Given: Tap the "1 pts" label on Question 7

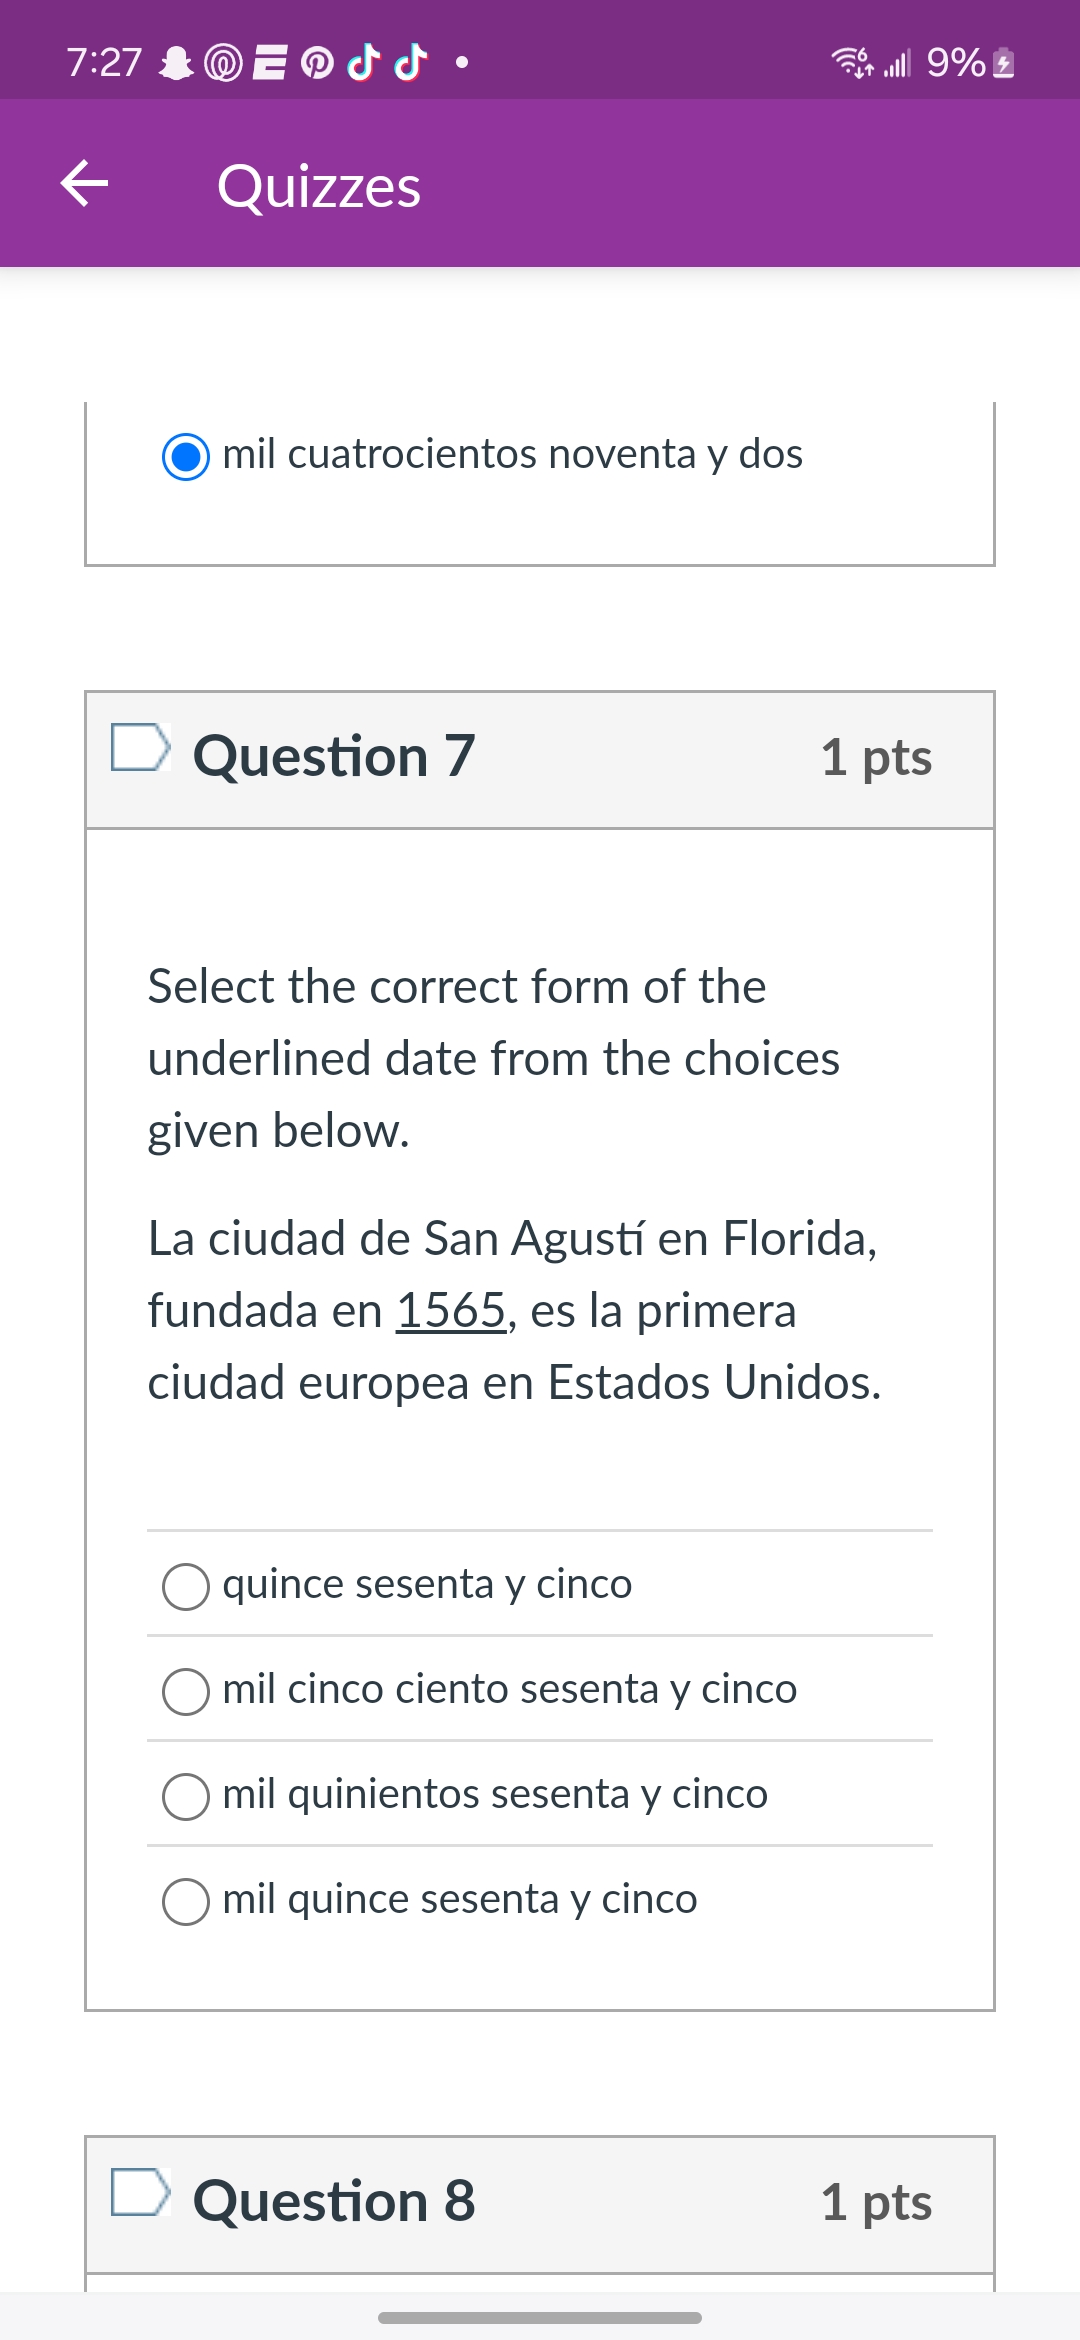Looking at the screenshot, I should (877, 758).
